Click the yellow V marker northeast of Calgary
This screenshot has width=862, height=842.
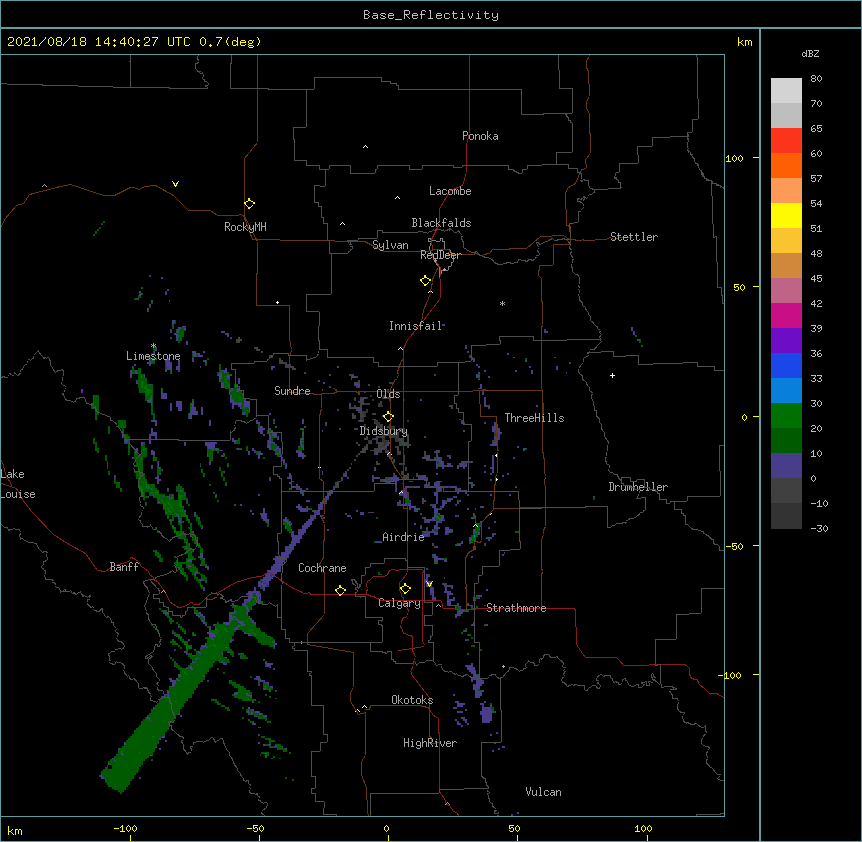429,584
